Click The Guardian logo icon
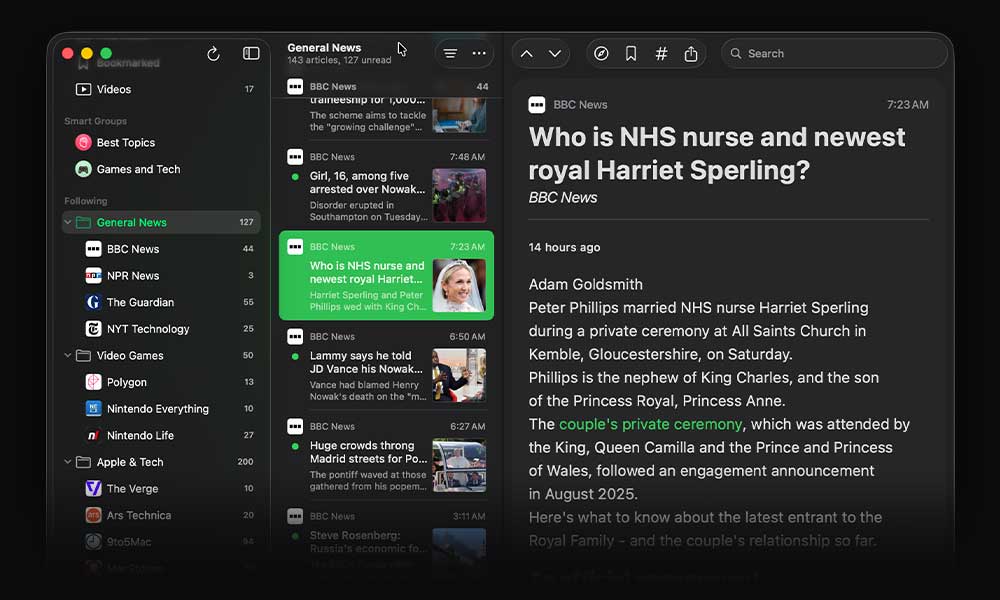1000x600 pixels. (93, 302)
